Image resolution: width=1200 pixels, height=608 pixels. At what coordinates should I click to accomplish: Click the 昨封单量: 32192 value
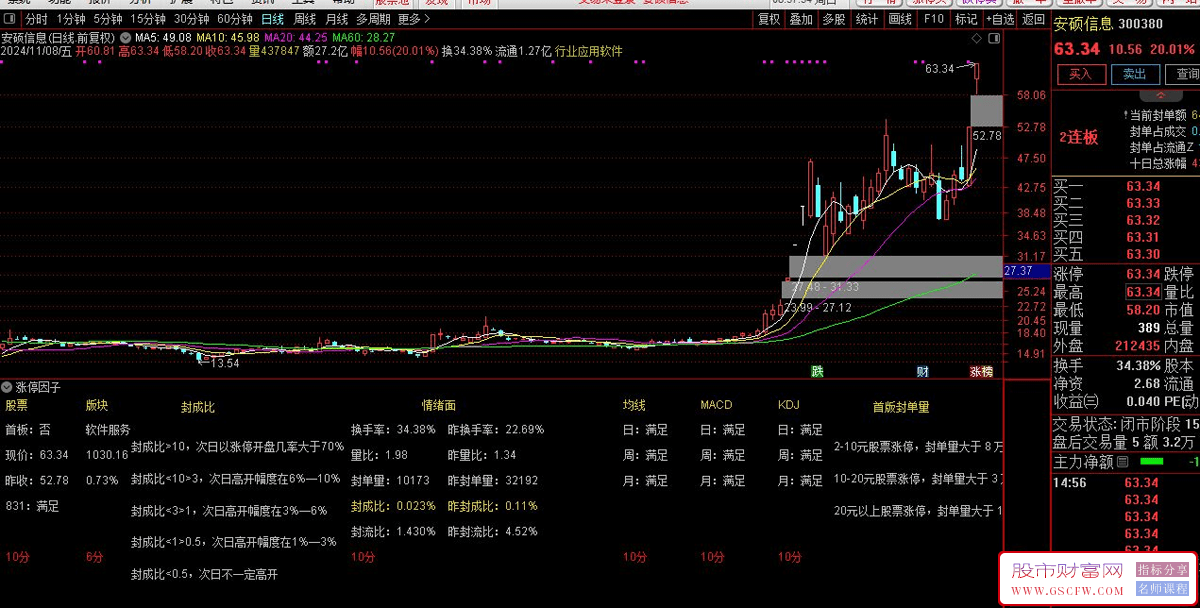[492, 481]
